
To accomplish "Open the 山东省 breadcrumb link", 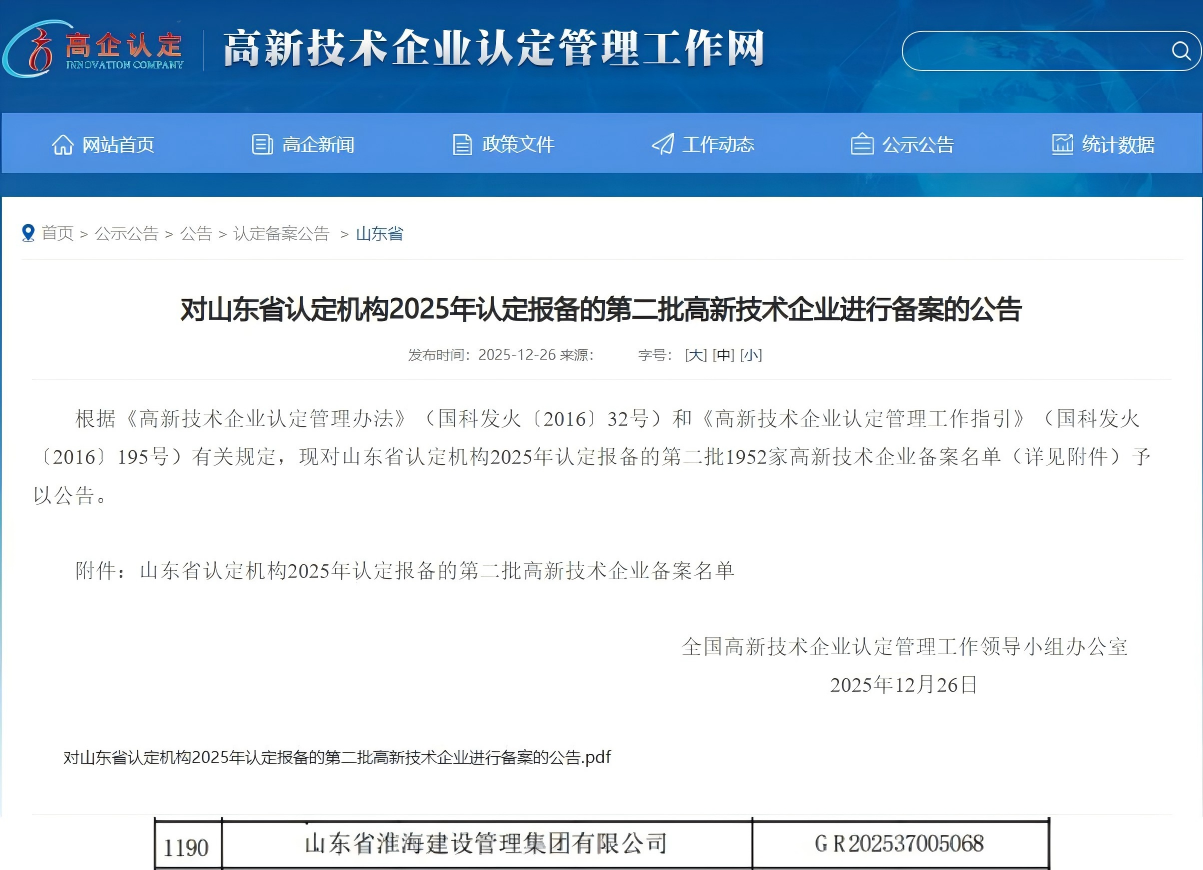I will pyautogui.click(x=379, y=233).
